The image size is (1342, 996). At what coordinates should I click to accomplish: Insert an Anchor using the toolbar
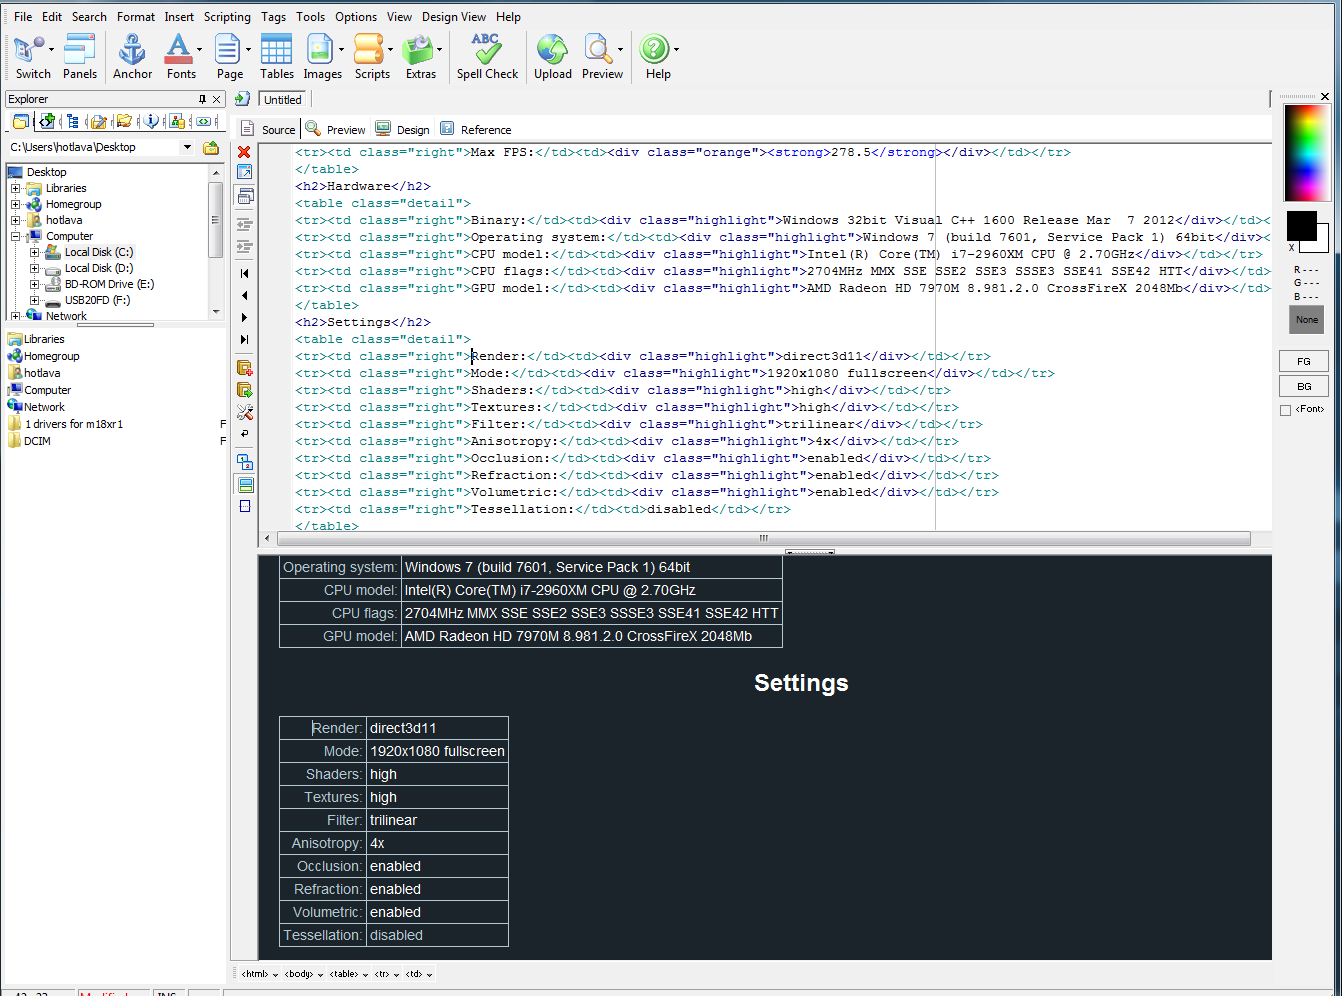[132, 57]
